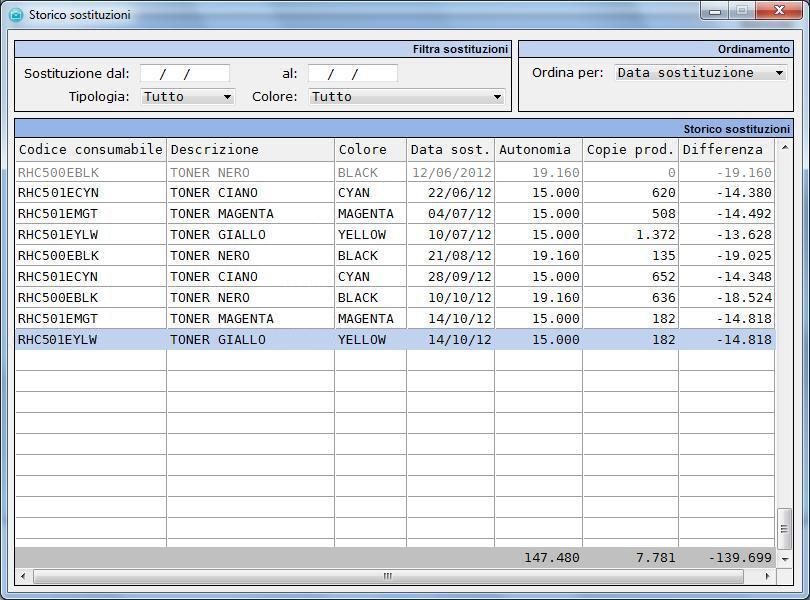Click the vertical scrollbar thumb
The width and height of the screenshot is (810, 600).
(x=785, y=528)
